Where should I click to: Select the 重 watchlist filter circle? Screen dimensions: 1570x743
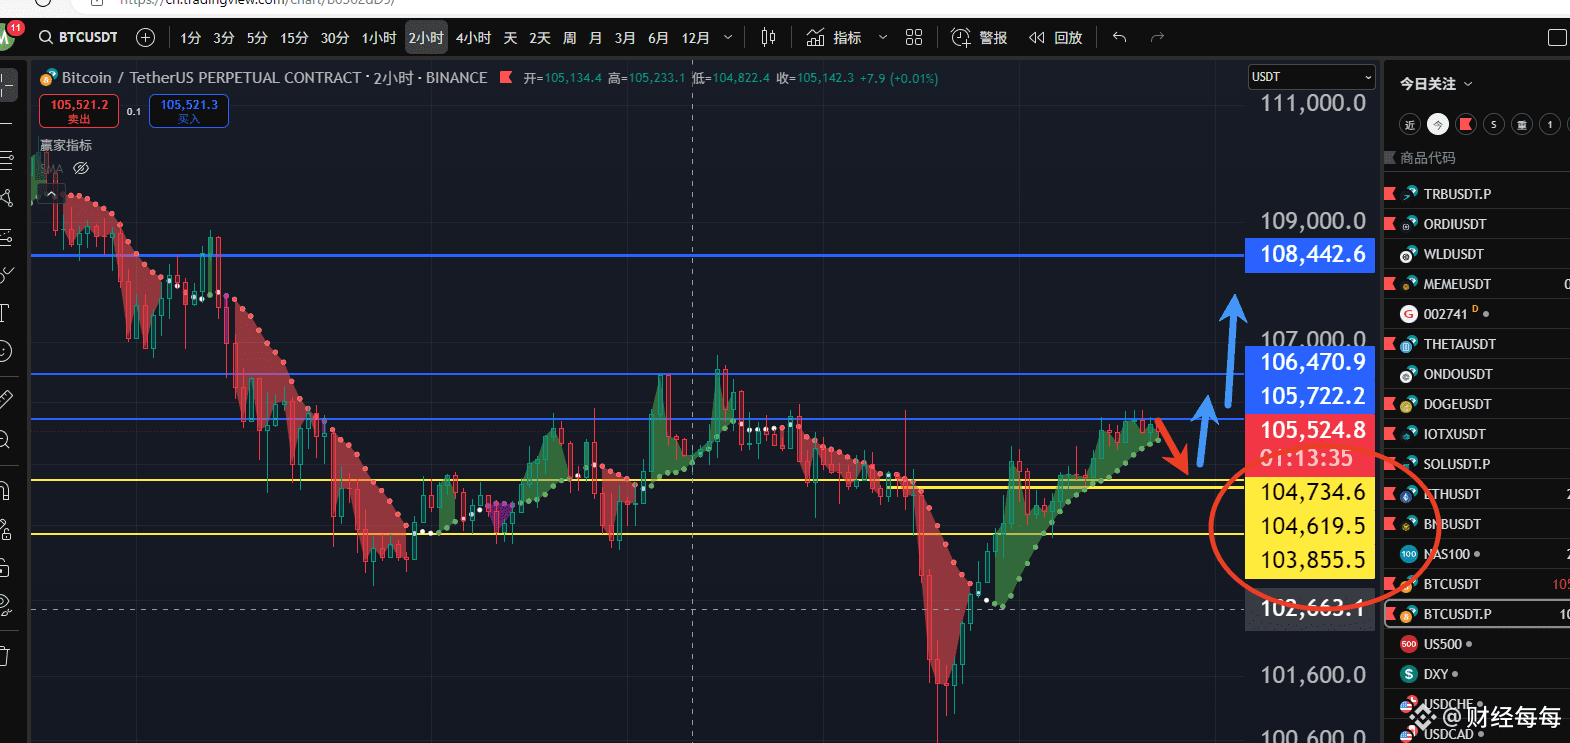point(1522,124)
